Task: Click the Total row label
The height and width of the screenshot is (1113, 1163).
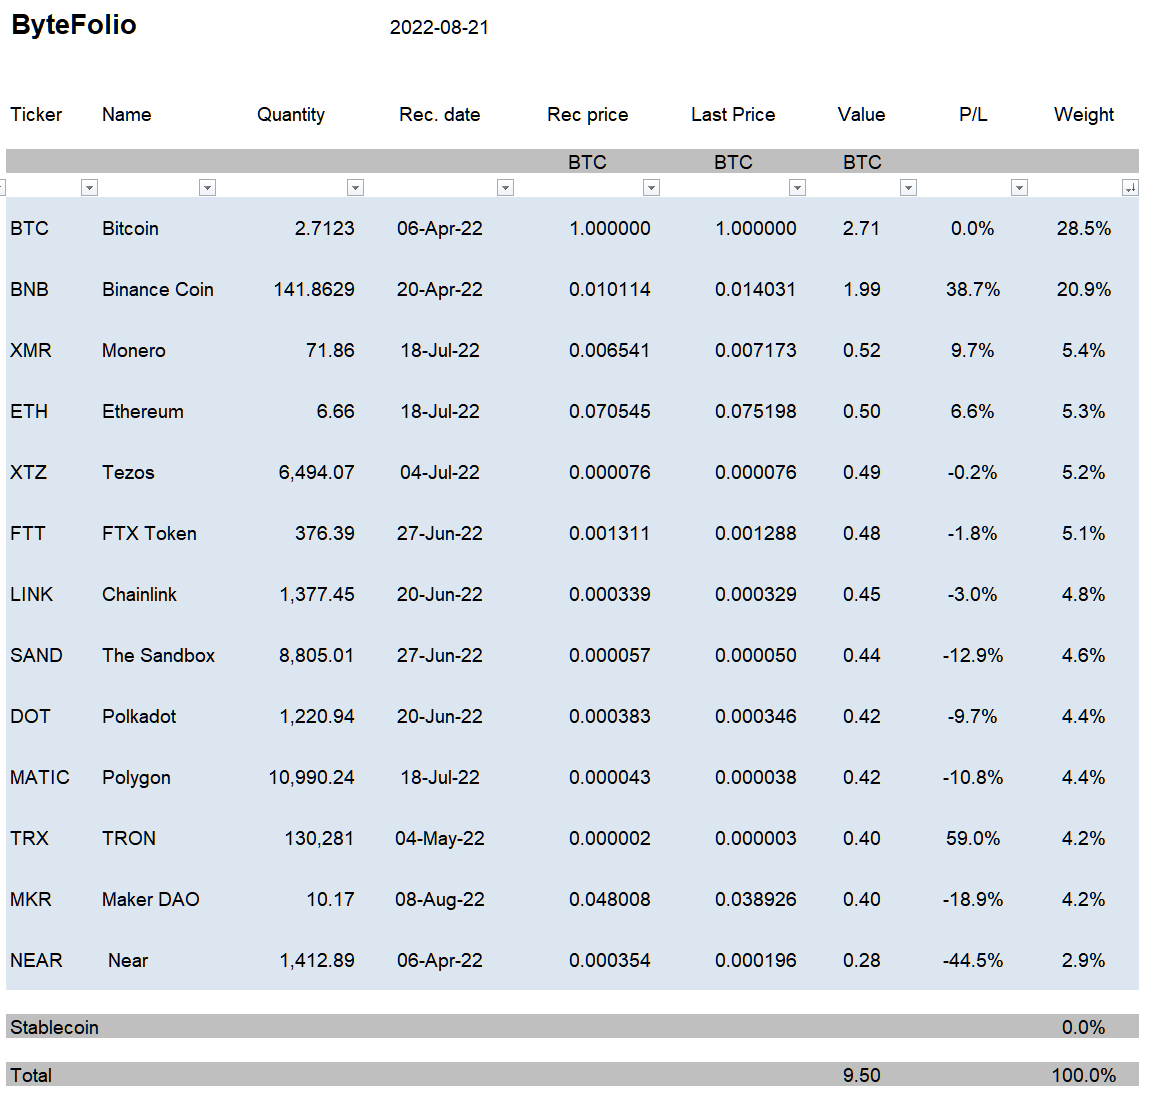Action: (x=31, y=1075)
